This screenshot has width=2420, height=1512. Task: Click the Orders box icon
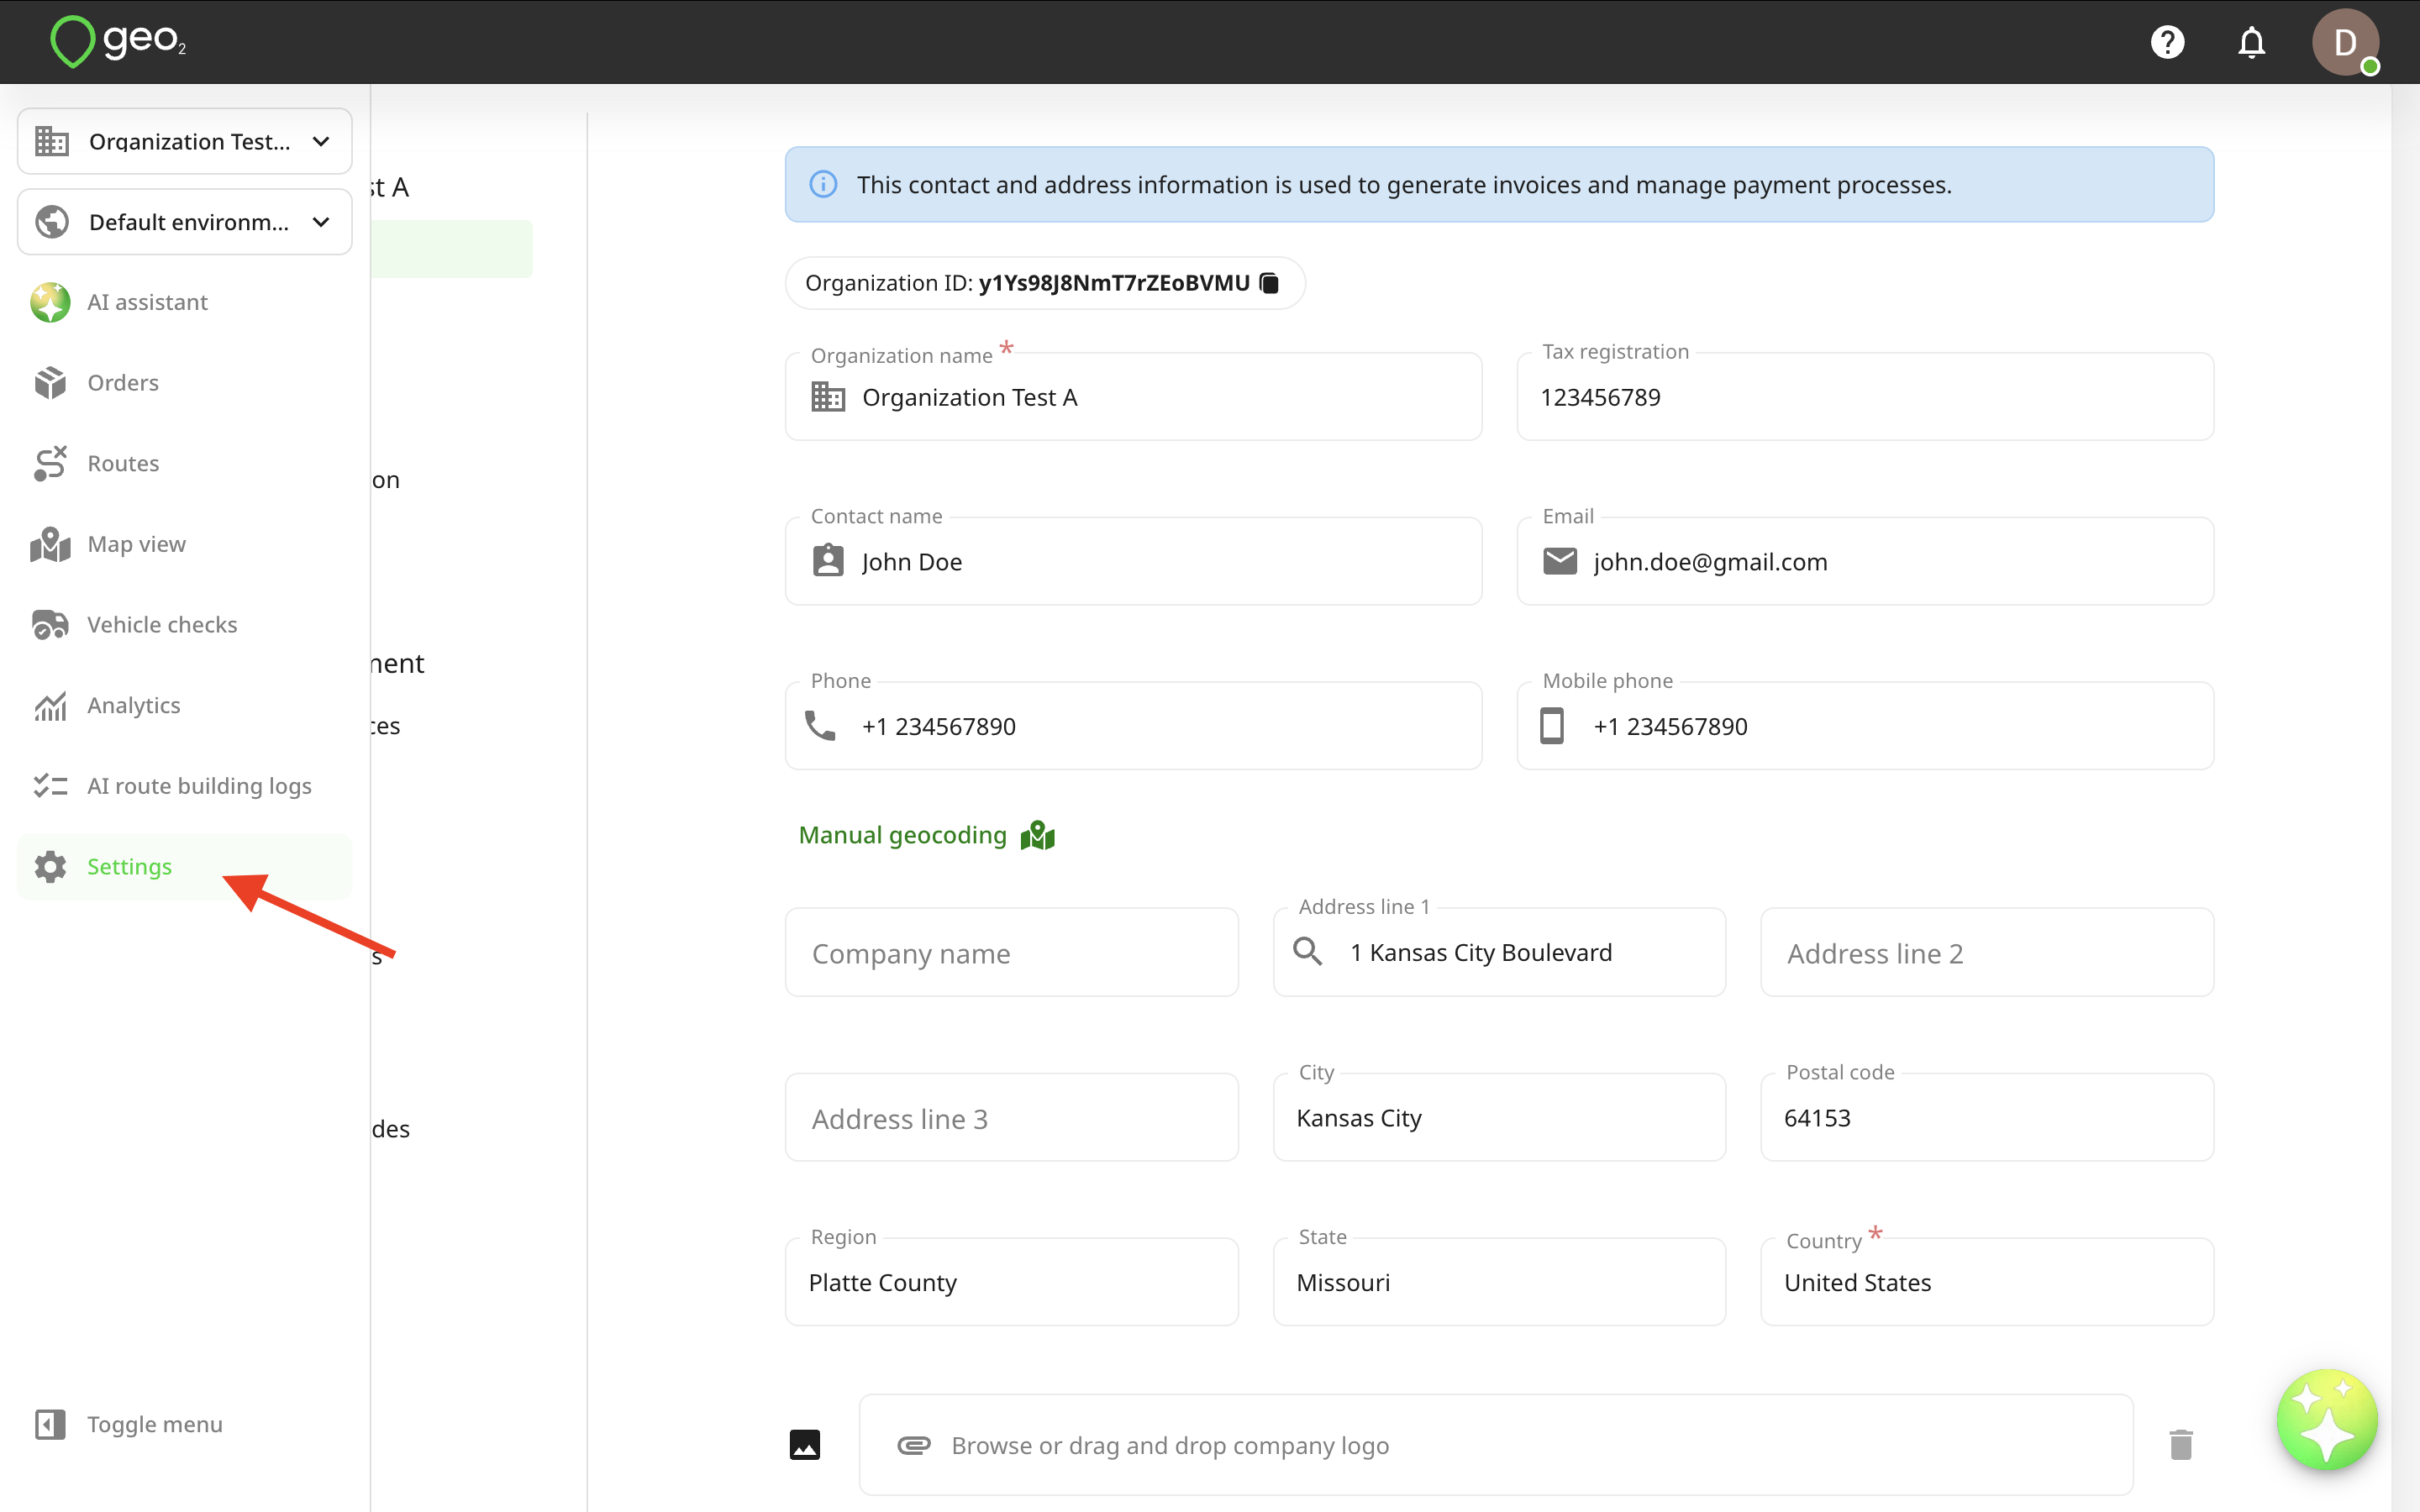click(50, 383)
